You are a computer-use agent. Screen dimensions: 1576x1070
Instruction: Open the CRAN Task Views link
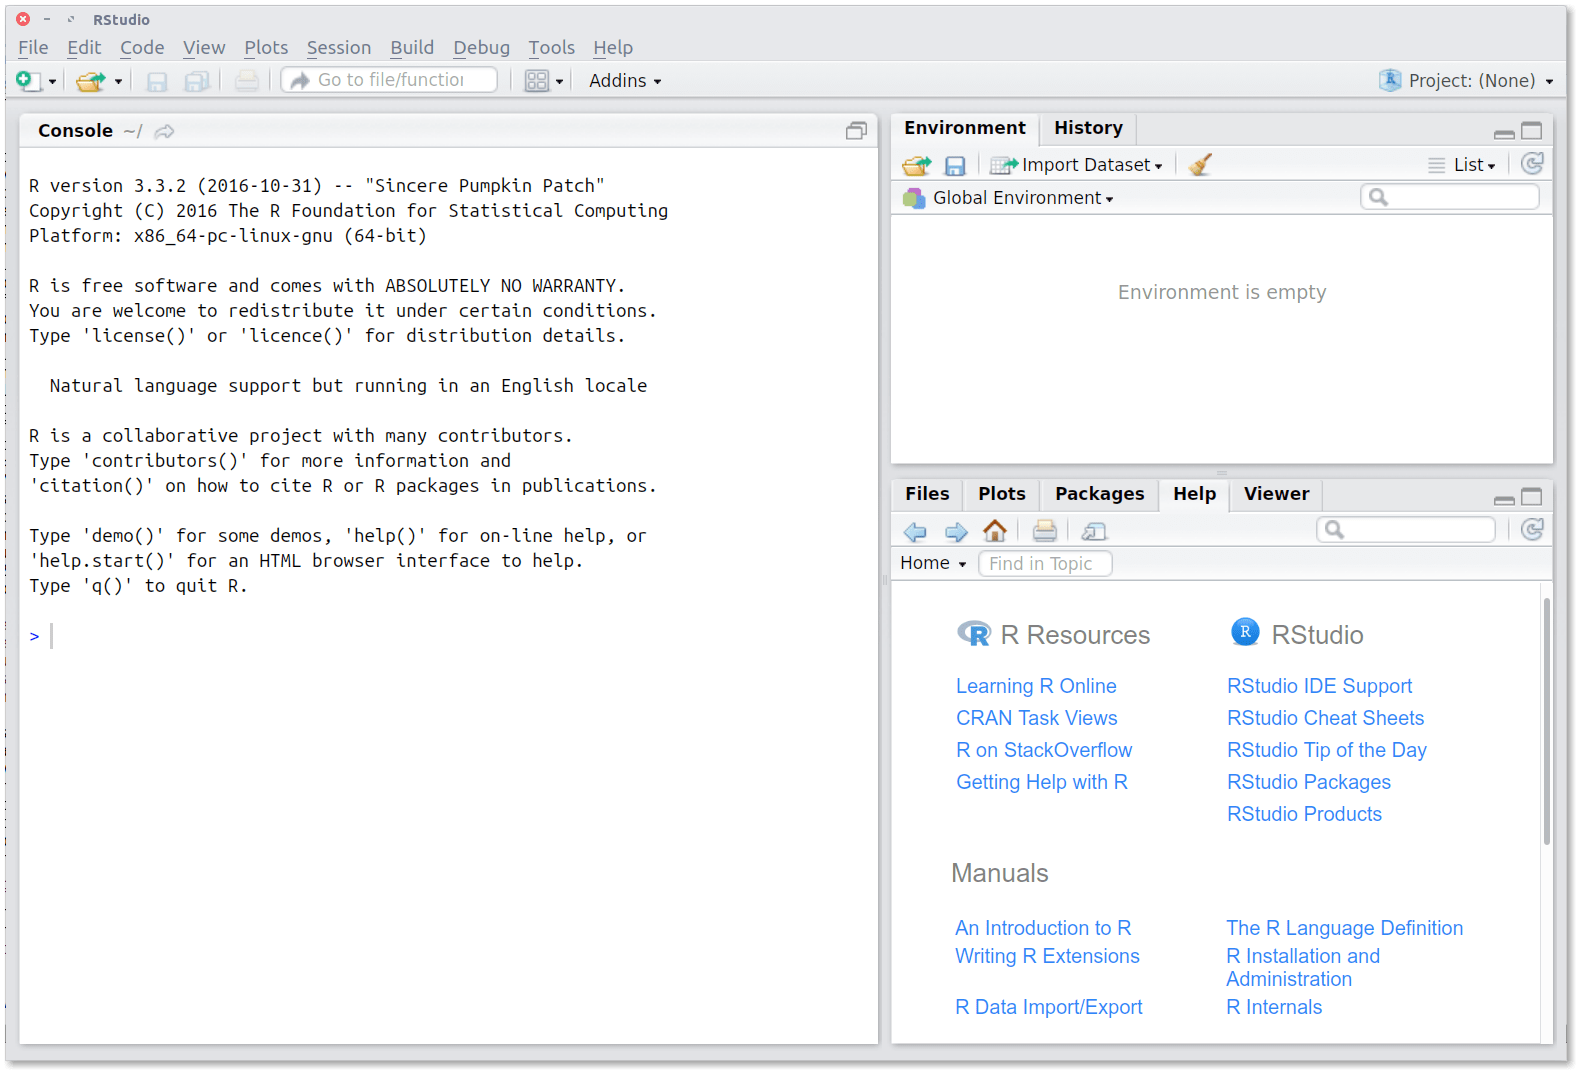(x=1036, y=718)
